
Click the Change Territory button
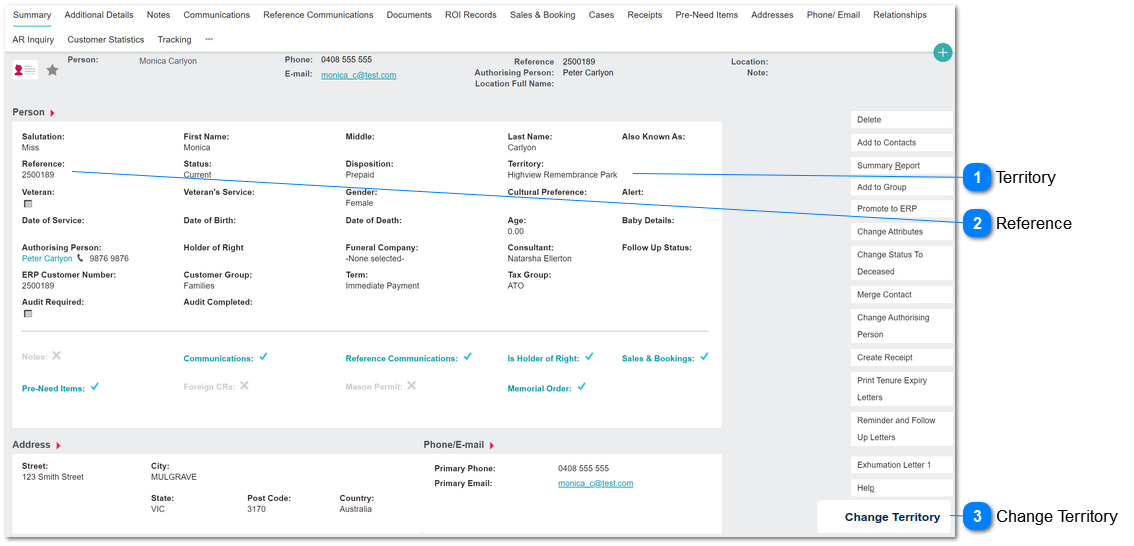tap(884, 517)
